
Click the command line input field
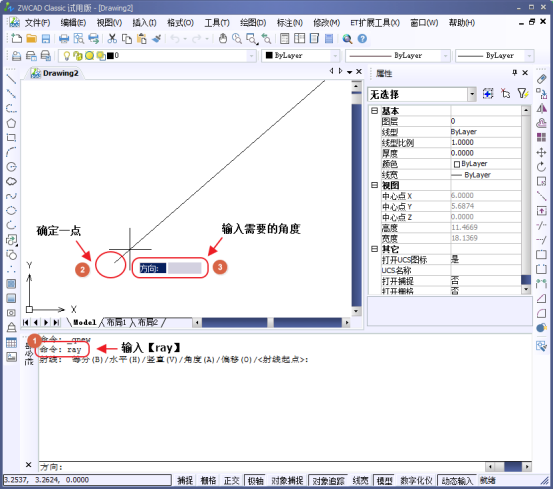(x=261, y=467)
